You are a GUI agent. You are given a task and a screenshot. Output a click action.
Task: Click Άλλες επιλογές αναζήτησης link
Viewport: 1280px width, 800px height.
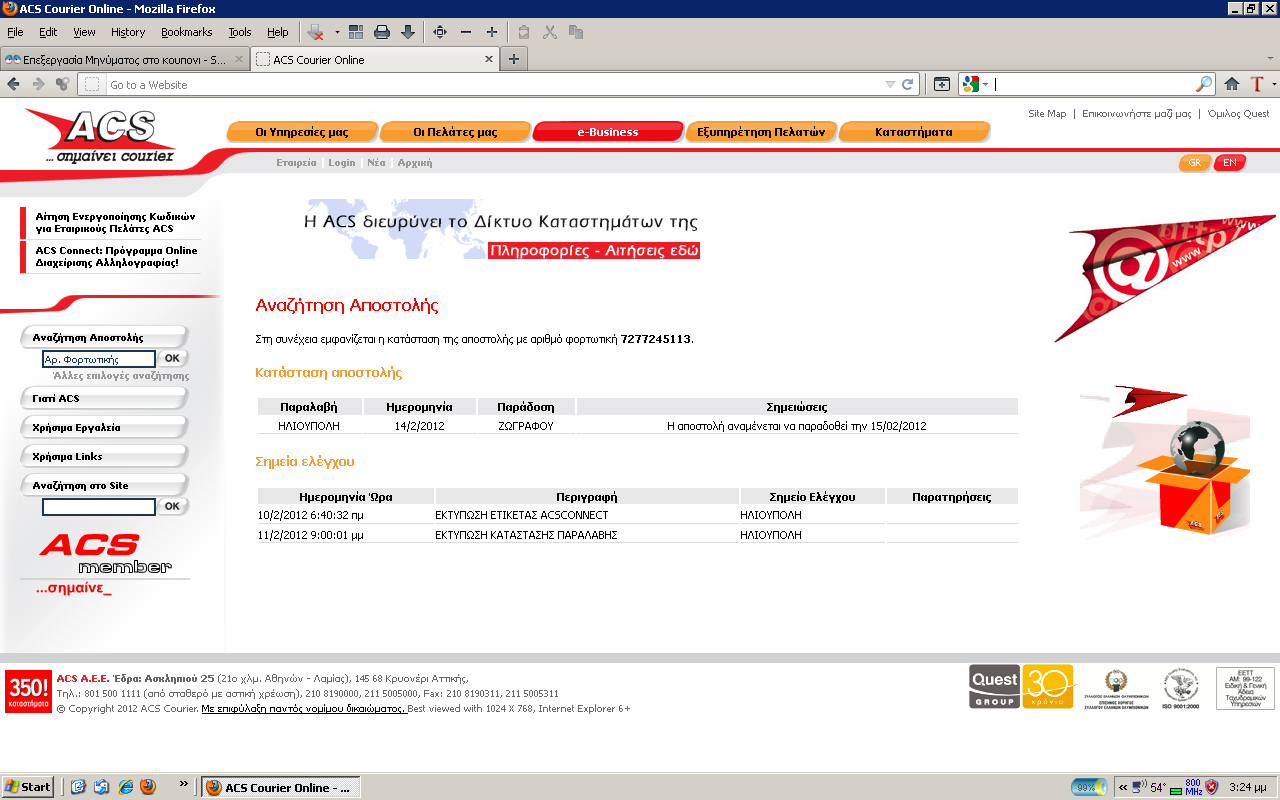[x=121, y=376]
